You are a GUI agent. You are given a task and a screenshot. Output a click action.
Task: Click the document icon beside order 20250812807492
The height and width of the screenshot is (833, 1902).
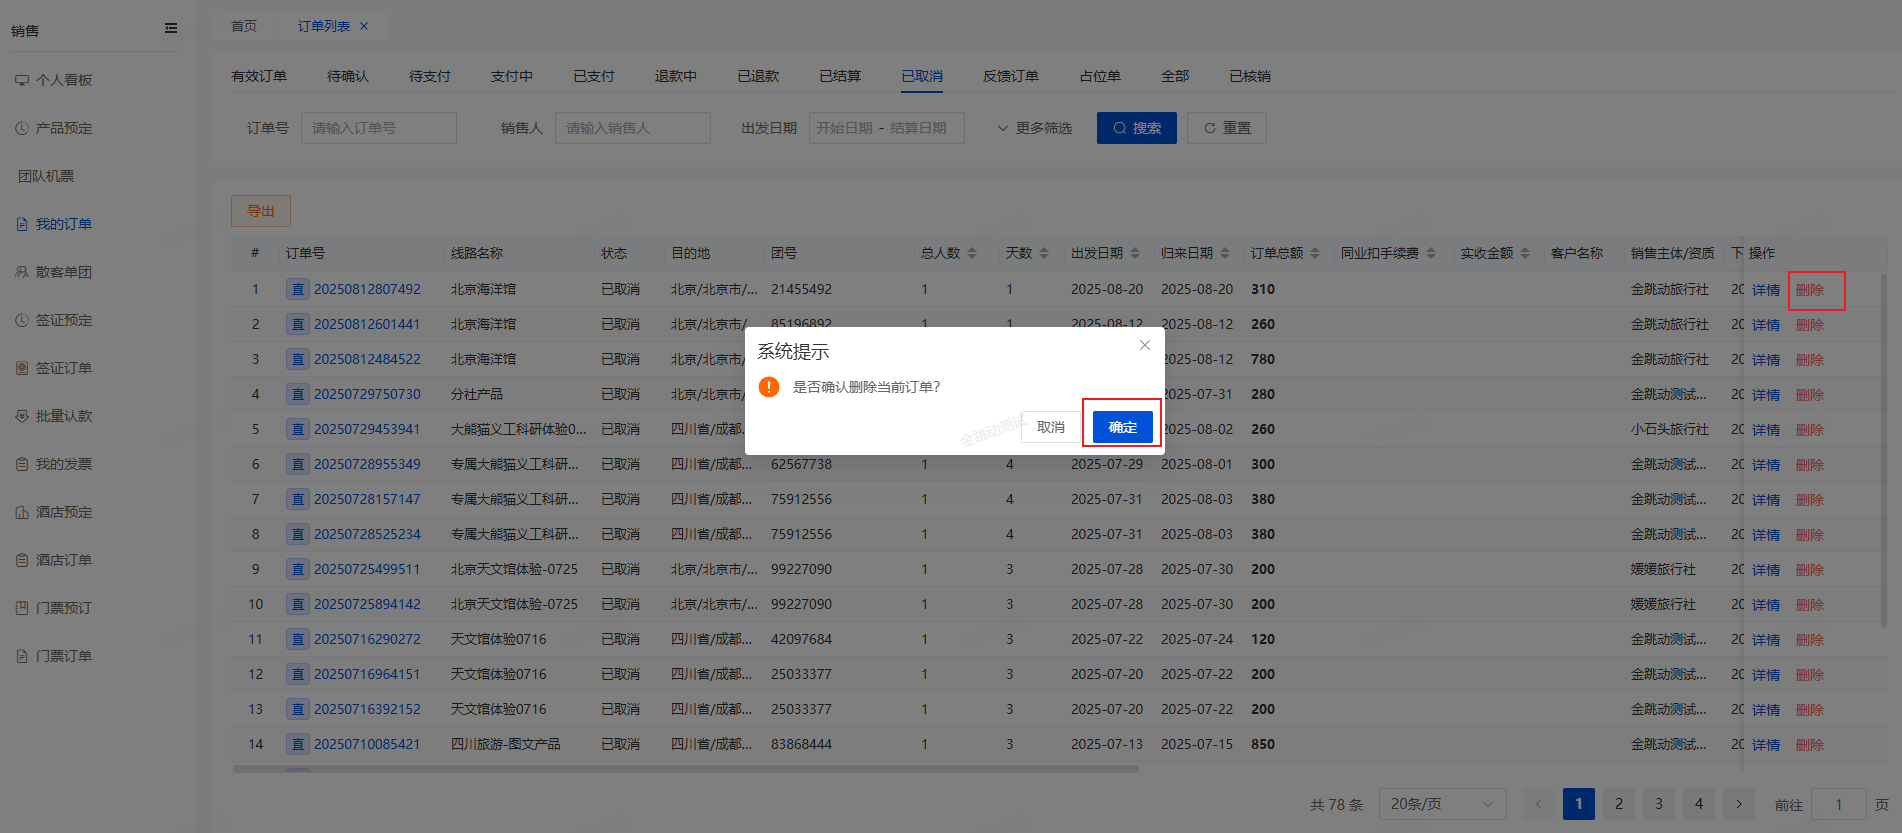(x=297, y=289)
